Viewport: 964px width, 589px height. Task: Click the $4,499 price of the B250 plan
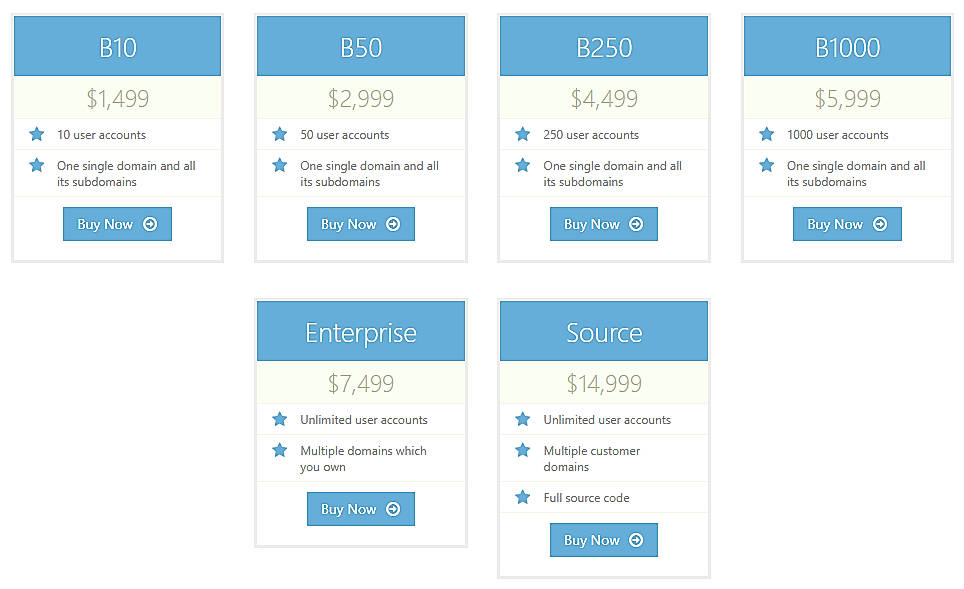click(x=603, y=98)
